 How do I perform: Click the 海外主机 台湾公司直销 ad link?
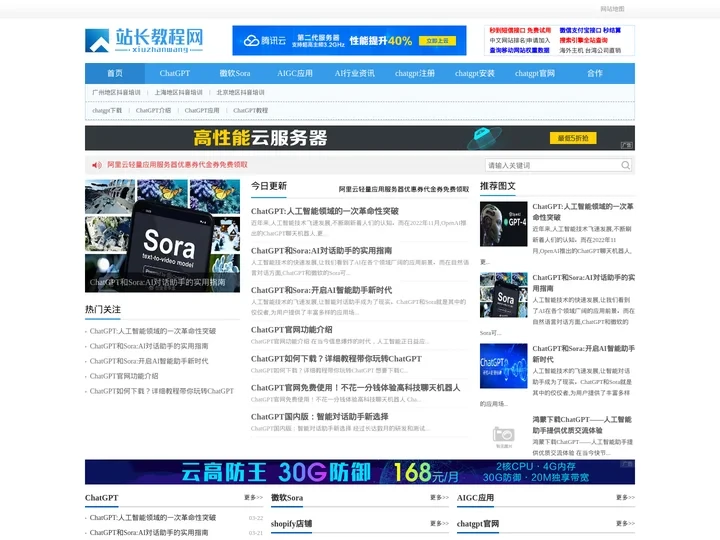coord(590,51)
